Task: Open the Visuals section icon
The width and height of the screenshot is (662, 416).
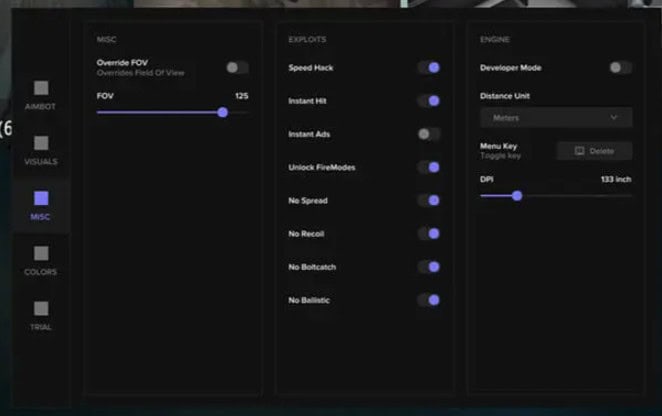Action: pos(41,144)
